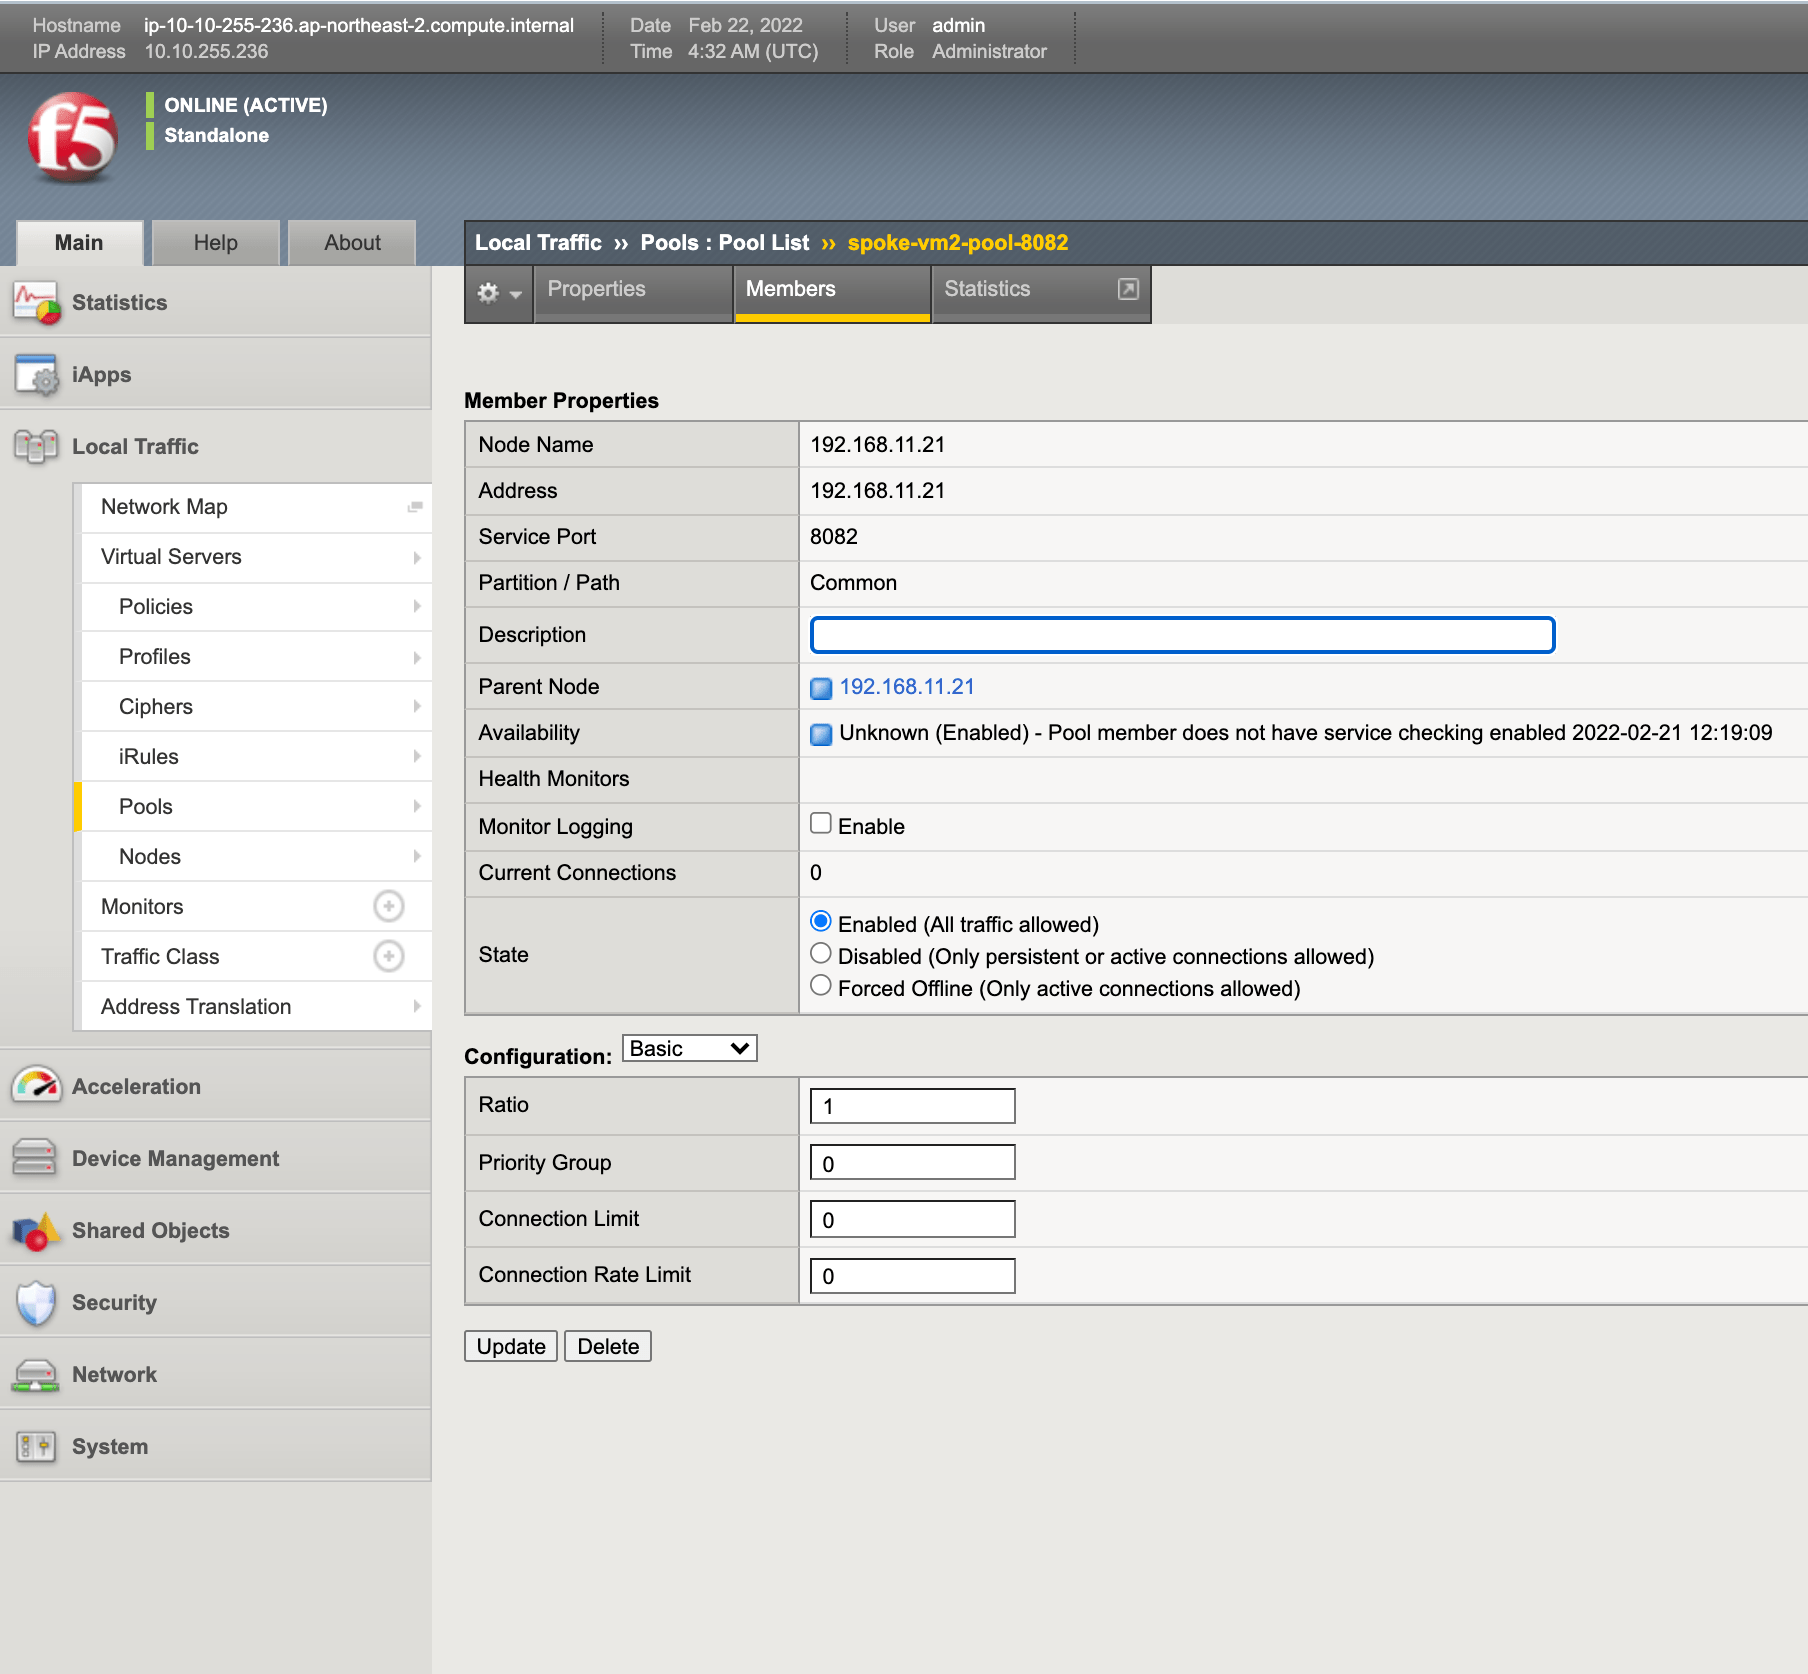Expand the Nodes submenu arrow
The image size is (1808, 1674).
click(x=417, y=856)
